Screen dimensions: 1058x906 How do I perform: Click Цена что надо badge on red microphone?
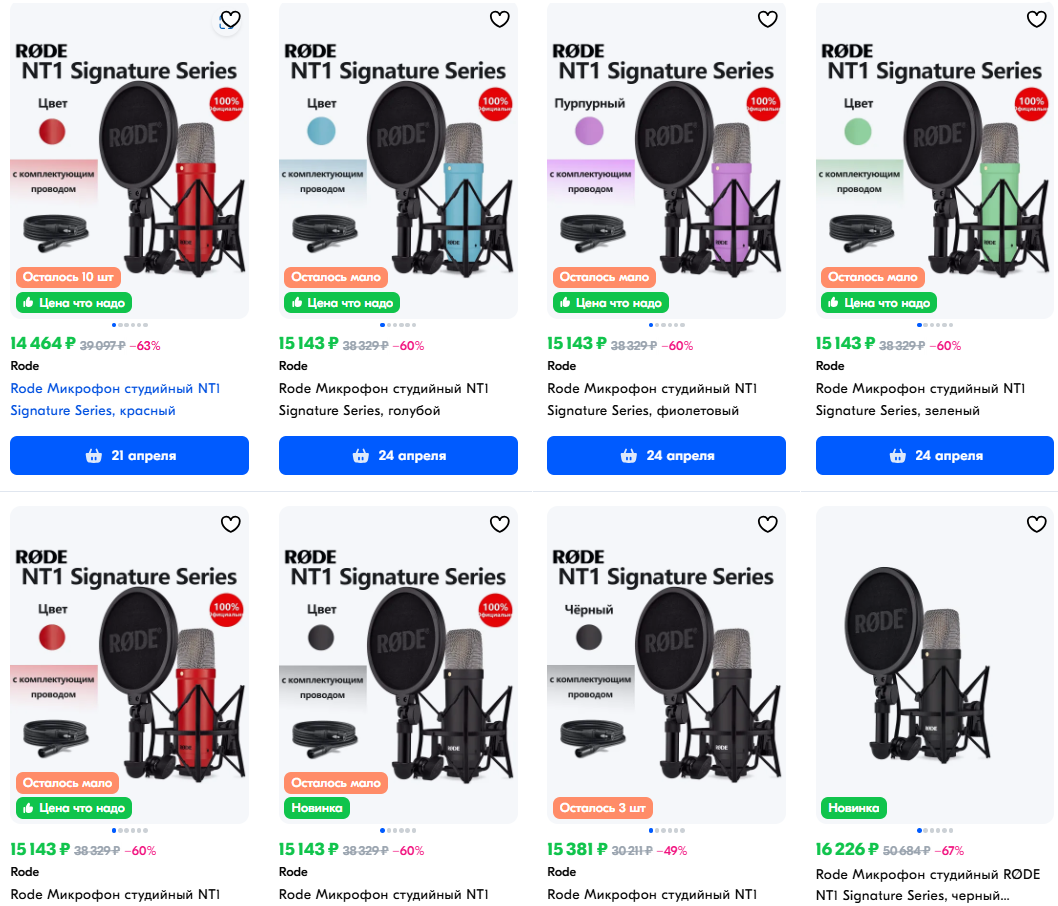click(x=74, y=303)
